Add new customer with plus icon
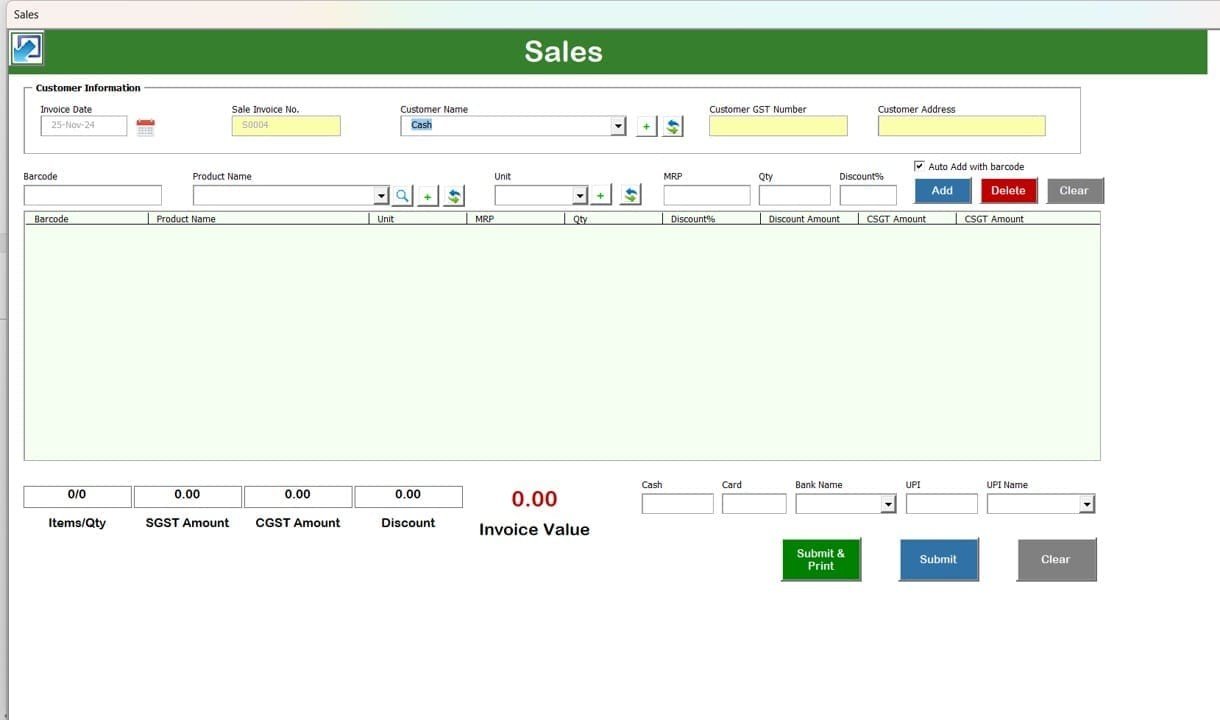Screen dimensions: 1220x720 646,126
